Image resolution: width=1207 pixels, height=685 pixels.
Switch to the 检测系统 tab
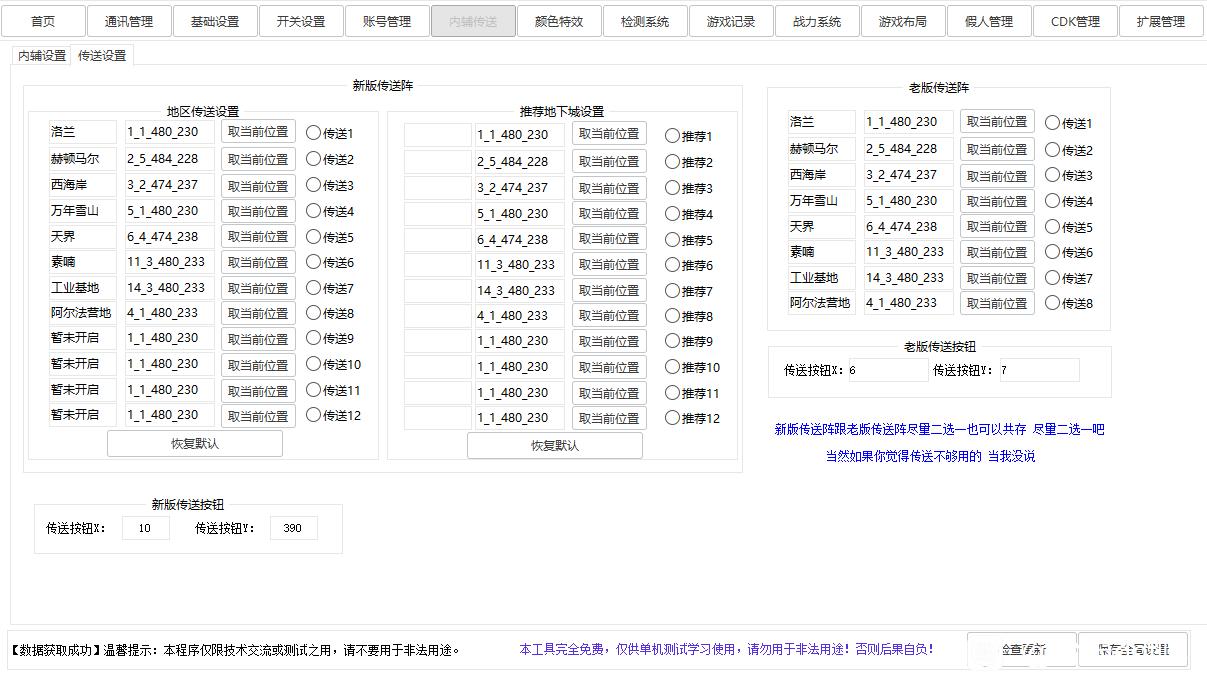tap(645, 21)
